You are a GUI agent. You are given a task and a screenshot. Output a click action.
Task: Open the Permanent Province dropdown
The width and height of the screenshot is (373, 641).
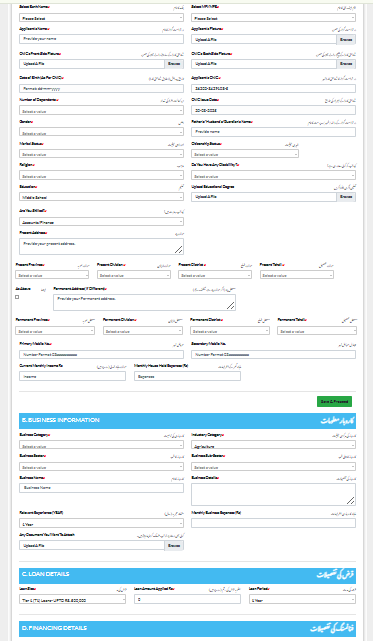55,331
